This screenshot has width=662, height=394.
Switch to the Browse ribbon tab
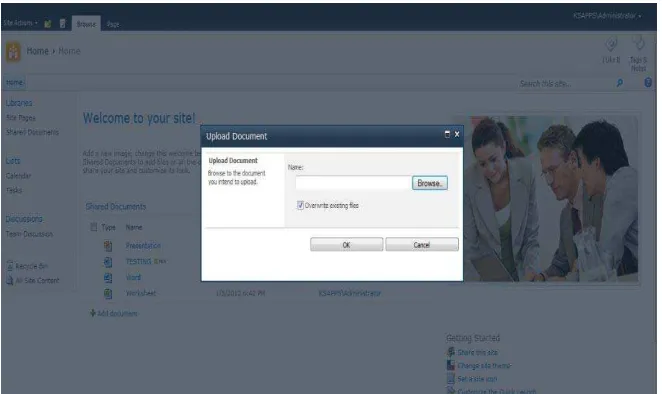tap(86, 24)
